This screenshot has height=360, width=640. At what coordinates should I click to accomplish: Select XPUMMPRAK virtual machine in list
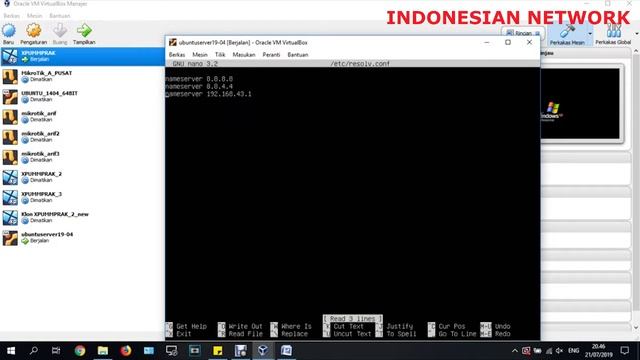(82, 56)
